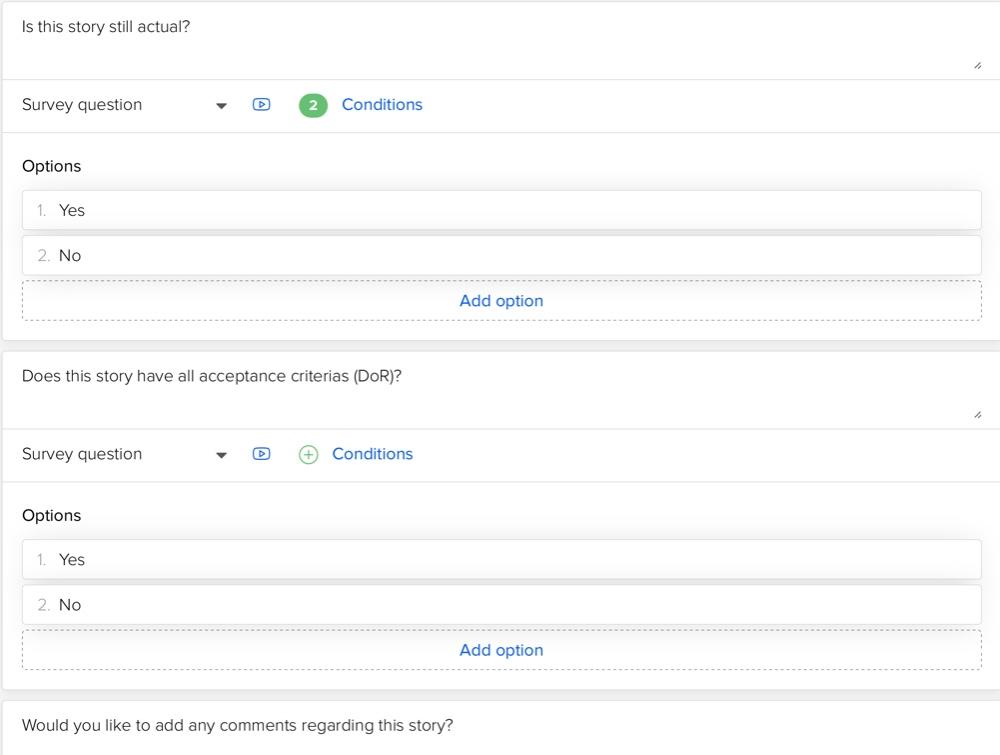Open the green 2 conditions badge
The height and width of the screenshot is (755, 1000).
click(313, 105)
